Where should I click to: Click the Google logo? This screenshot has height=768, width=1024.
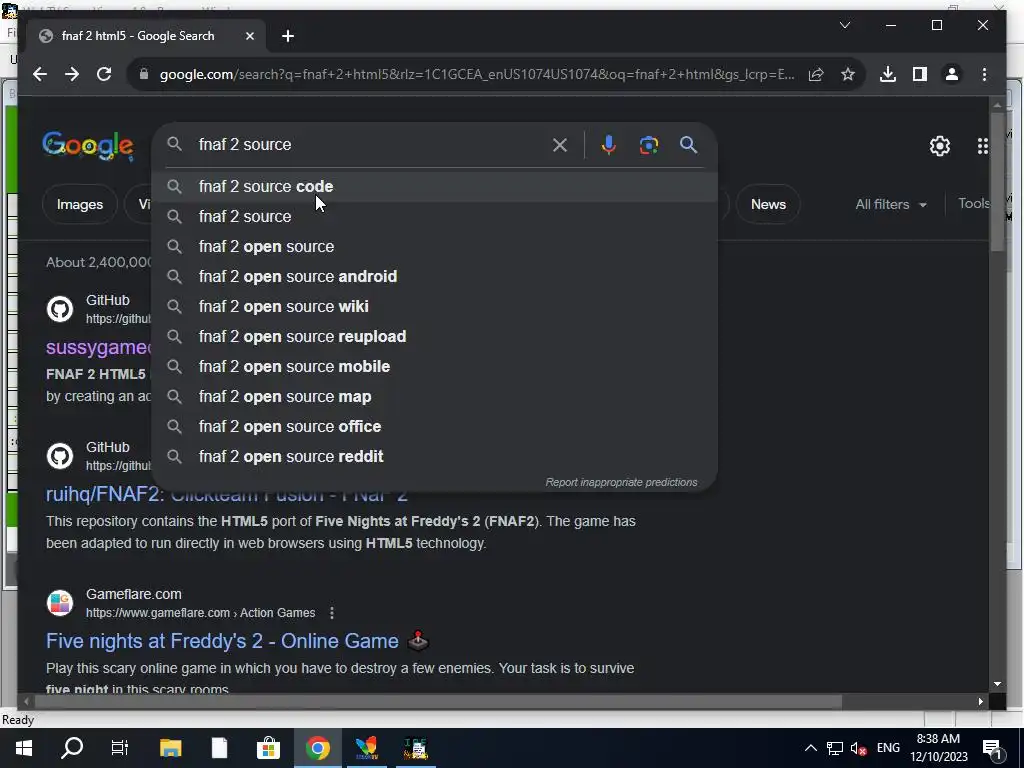(88, 146)
